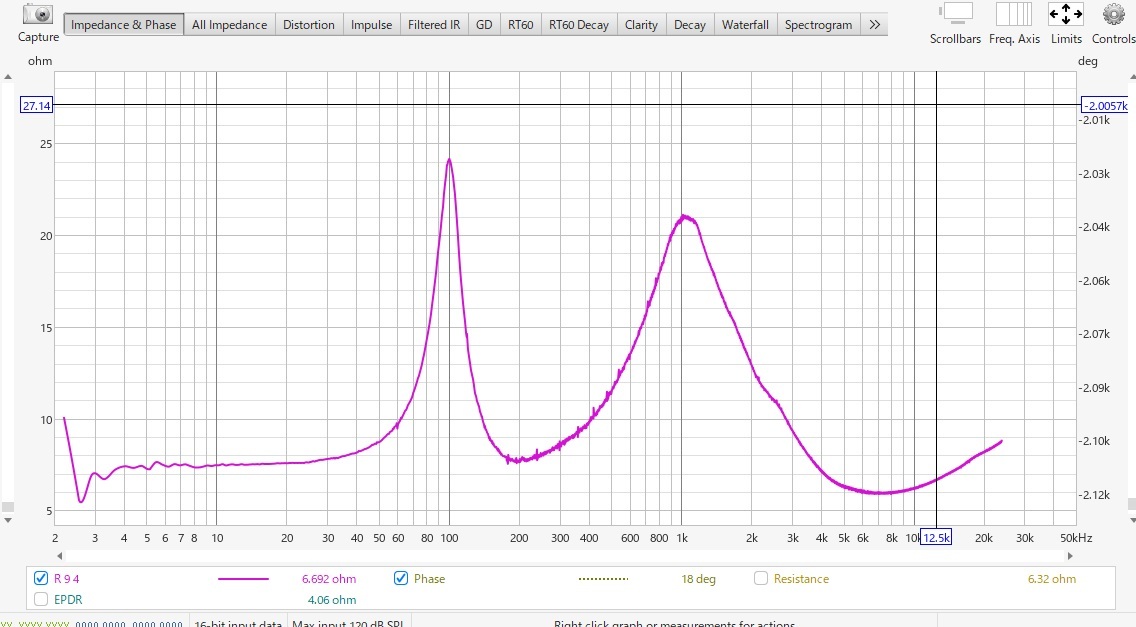Click the magenta R 9 4 line swatch
The image size is (1136, 627).
[x=243, y=579]
